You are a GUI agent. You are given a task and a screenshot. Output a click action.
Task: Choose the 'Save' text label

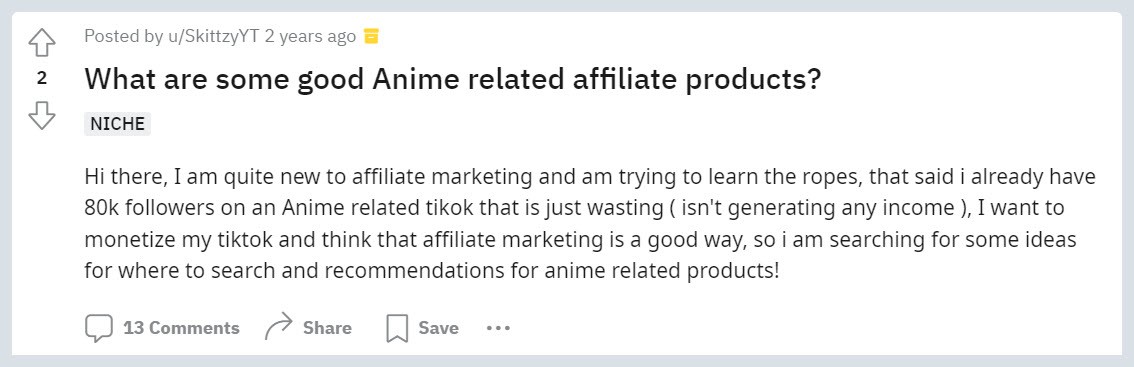click(438, 328)
